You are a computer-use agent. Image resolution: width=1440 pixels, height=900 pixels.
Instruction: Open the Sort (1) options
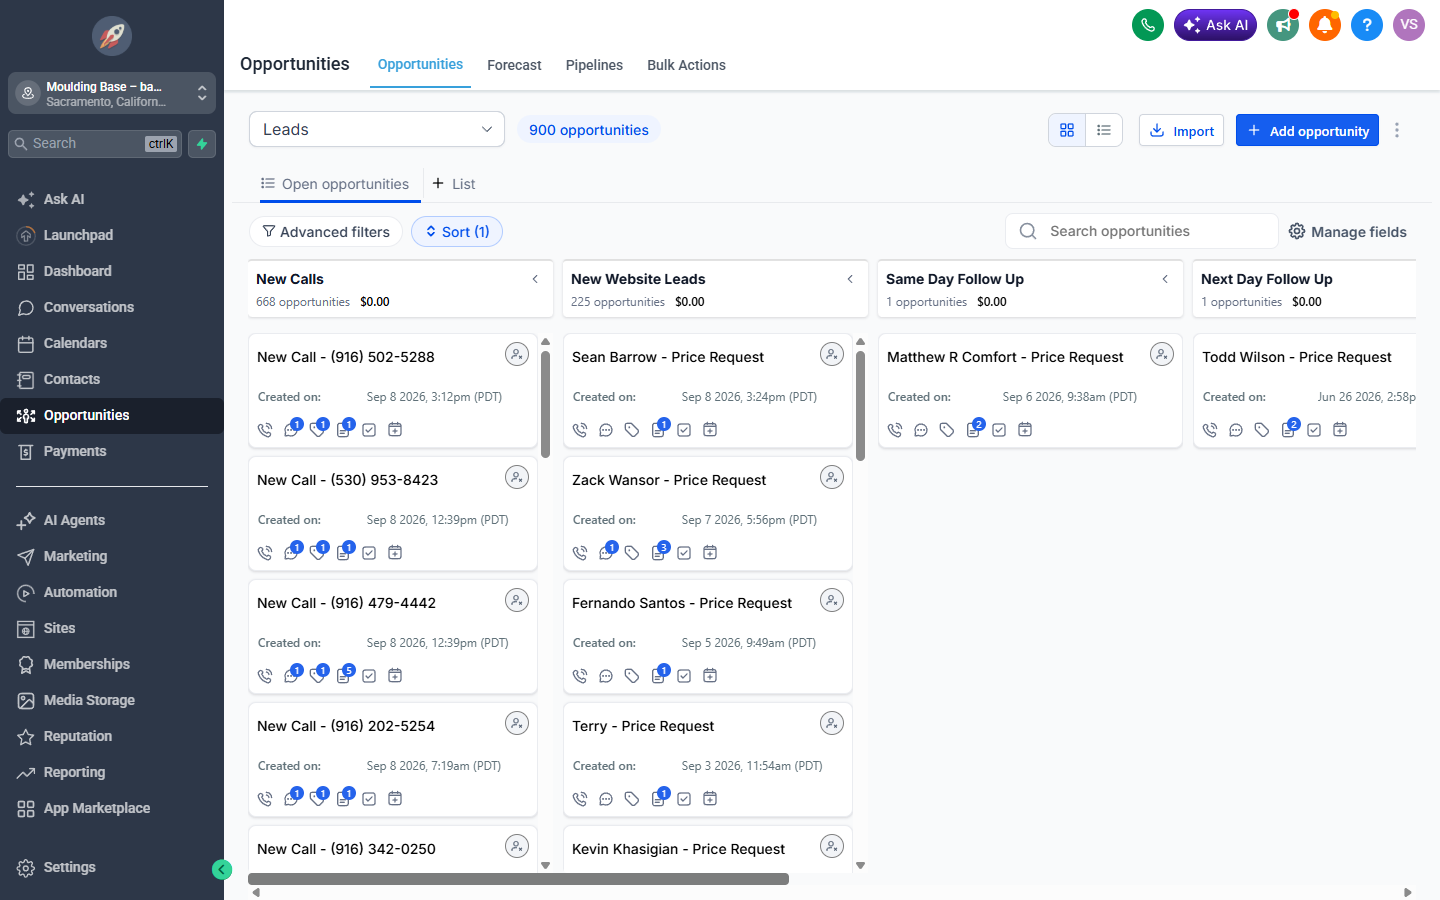(457, 232)
